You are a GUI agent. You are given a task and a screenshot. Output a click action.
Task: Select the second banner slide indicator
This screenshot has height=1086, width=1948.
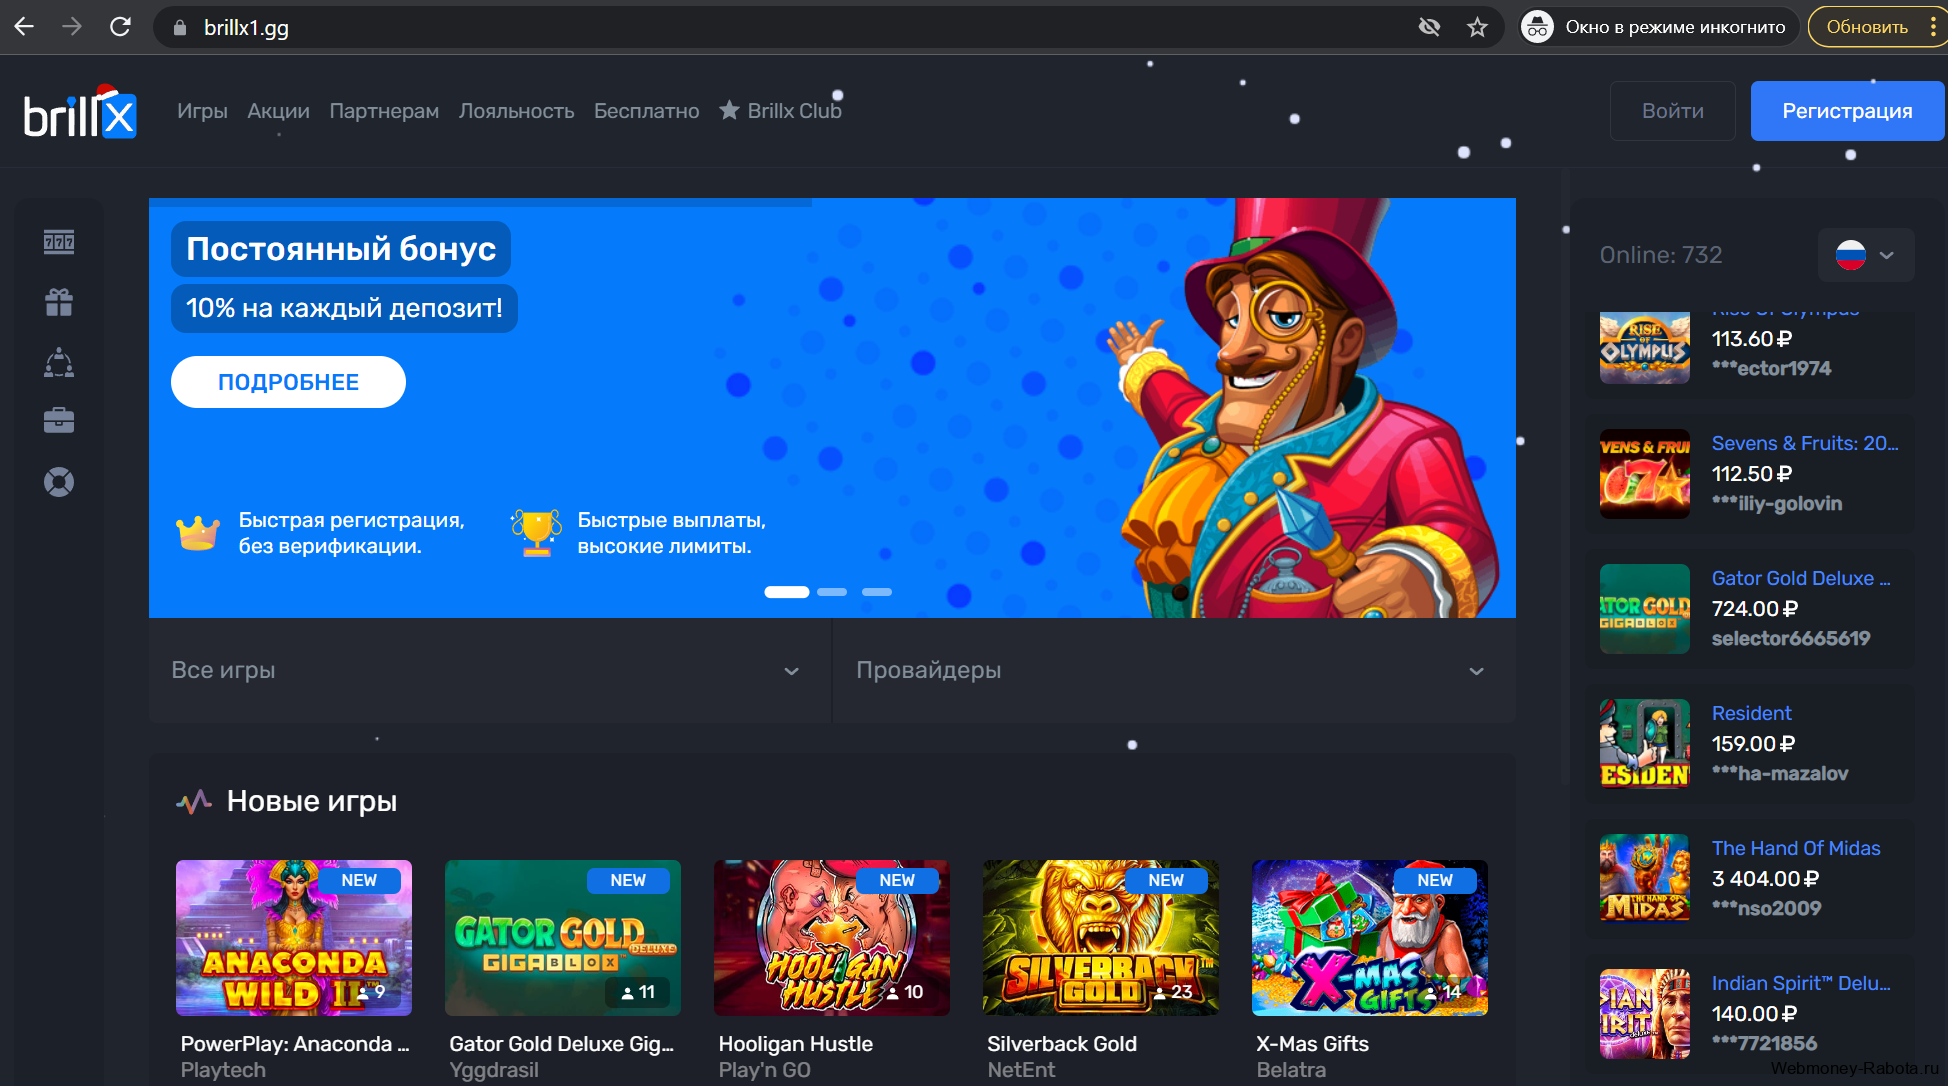point(832,592)
